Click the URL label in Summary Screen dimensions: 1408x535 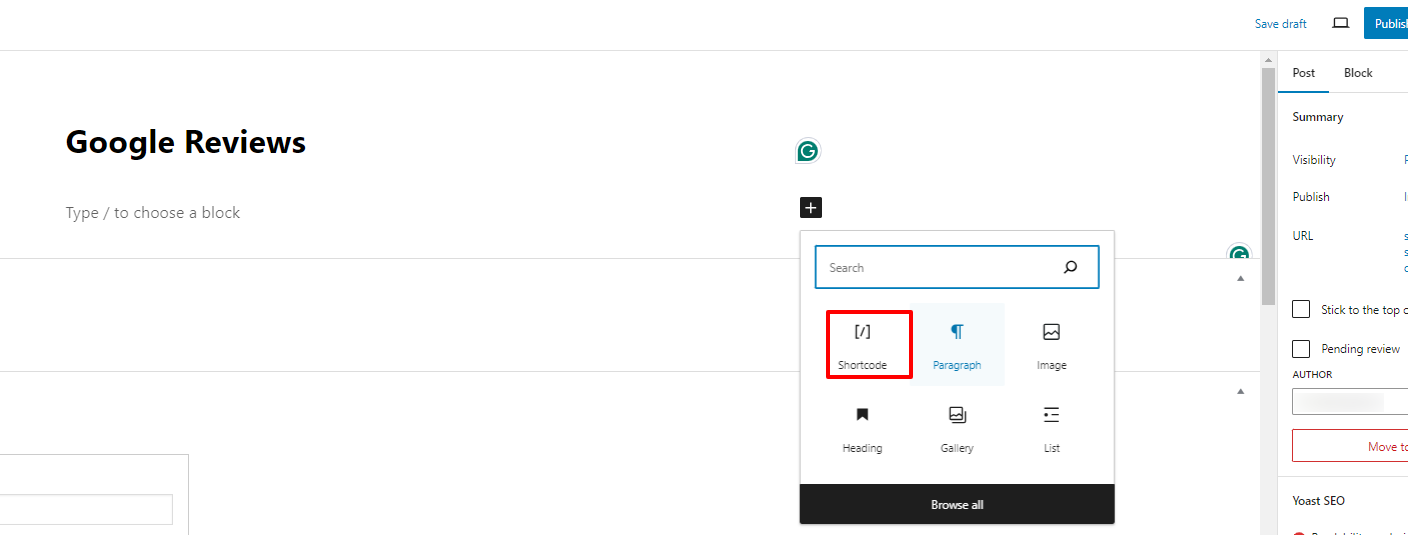(x=1303, y=236)
